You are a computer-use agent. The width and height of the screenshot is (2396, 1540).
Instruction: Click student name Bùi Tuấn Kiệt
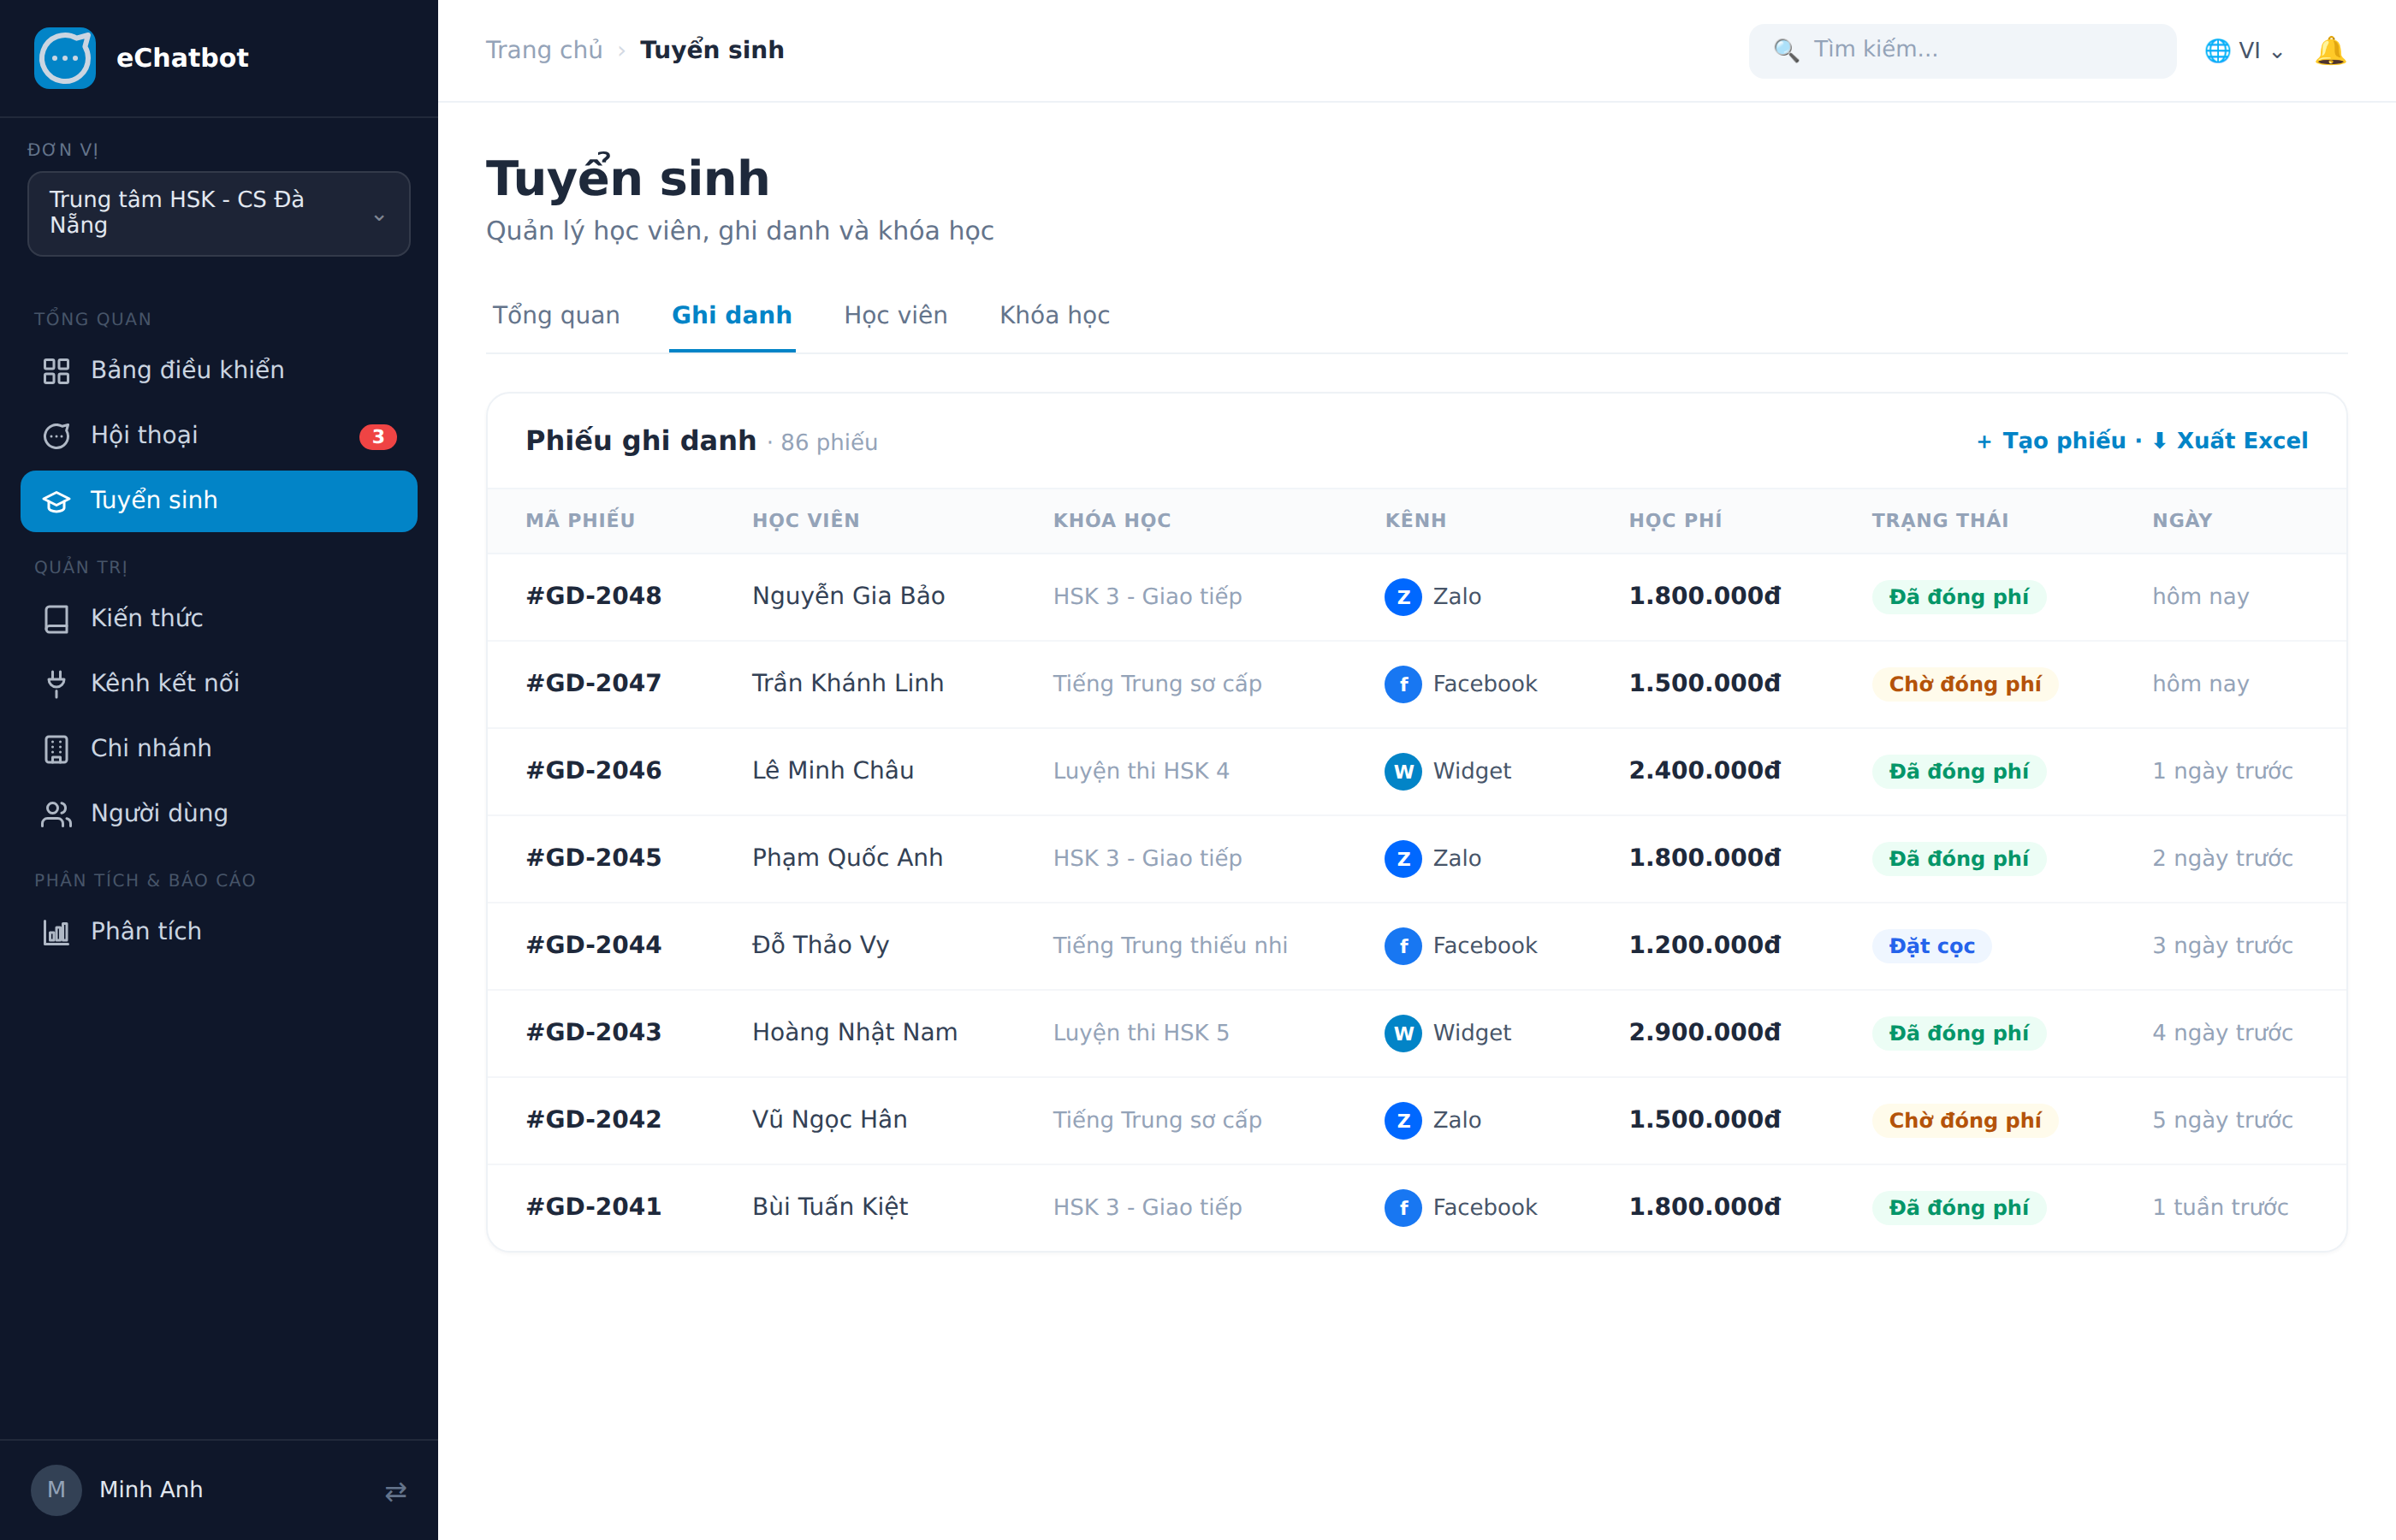pos(830,1207)
